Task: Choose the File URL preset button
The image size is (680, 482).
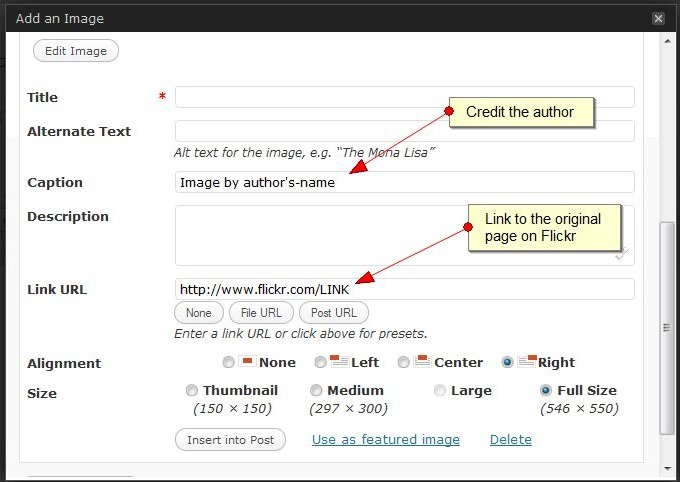Action: 261,313
